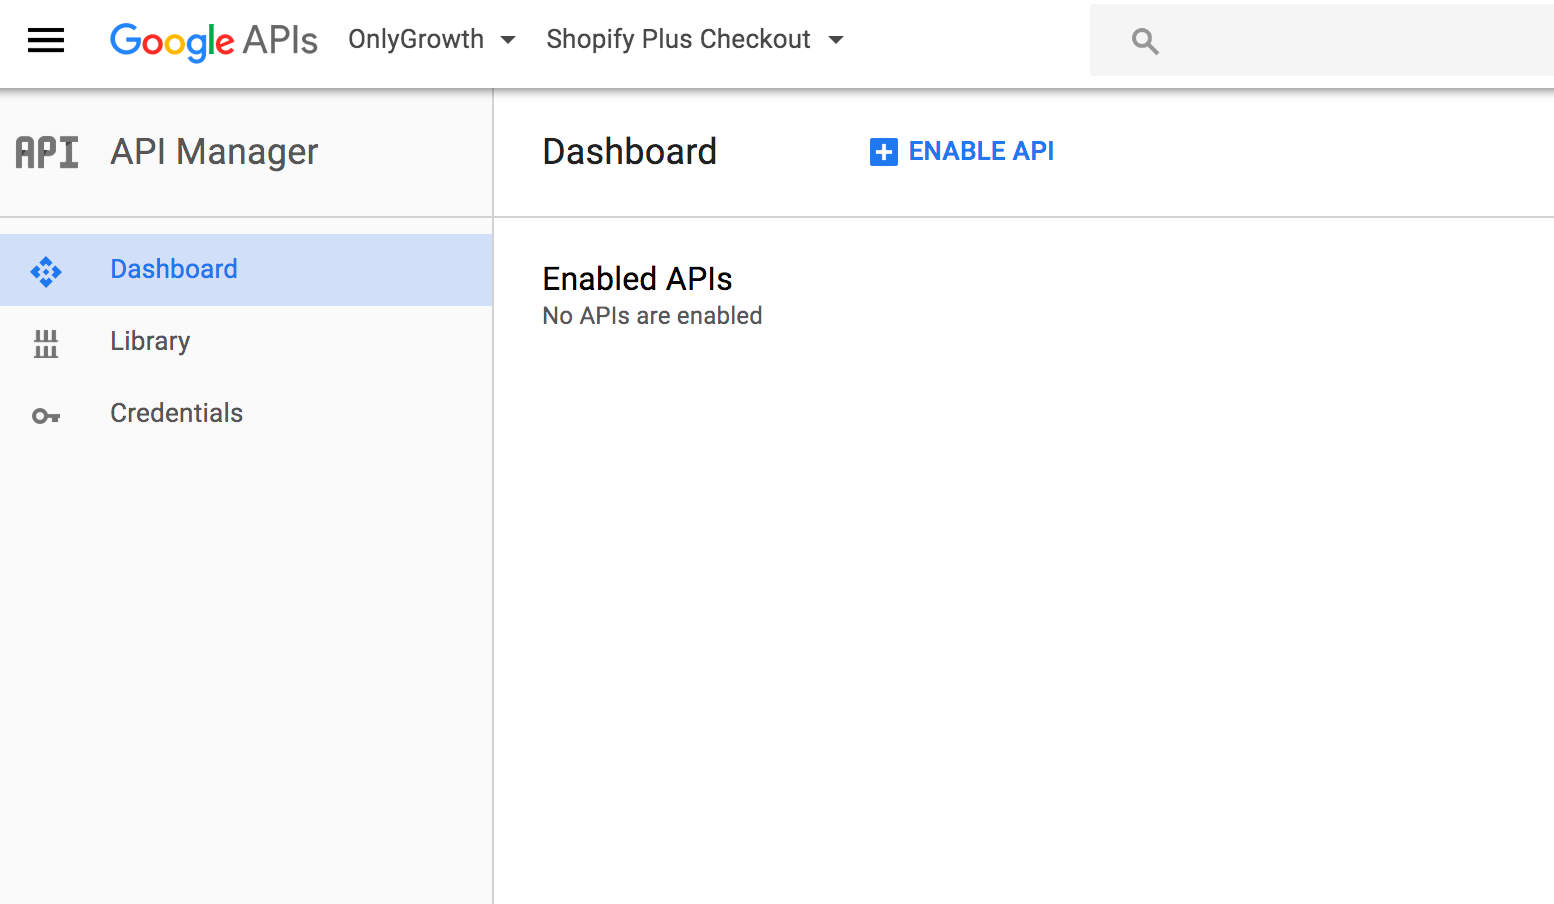
Task: Click the ENABLE API text link
Action: pyautogui.click(x=981, y=151)
